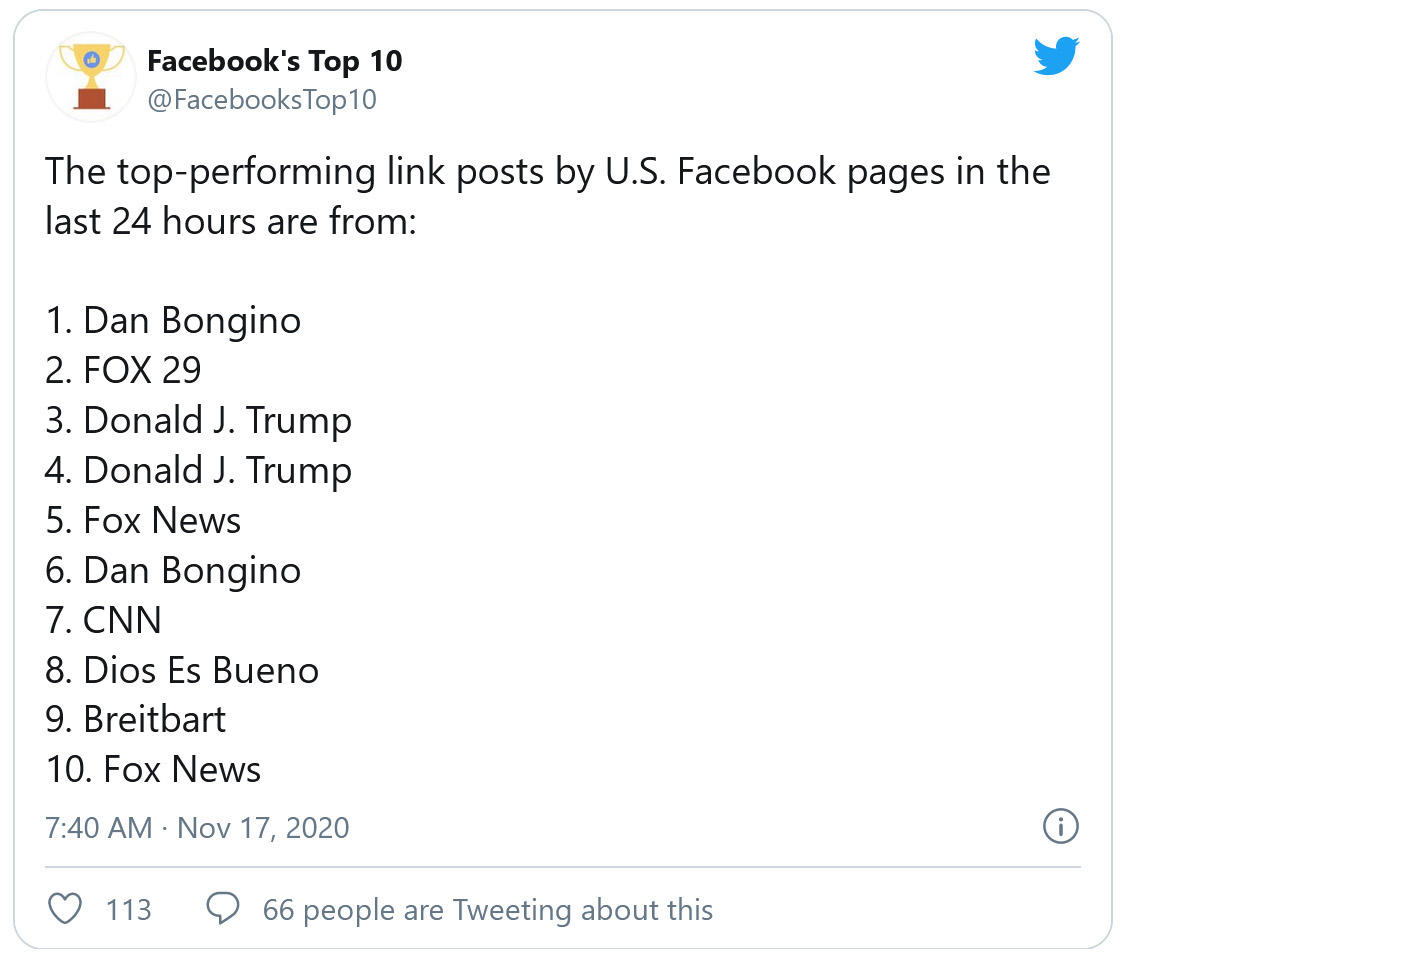Click the "2. FOX 29" line
The height and width of the screenshot is (958, 1411).
coord(123,371)
